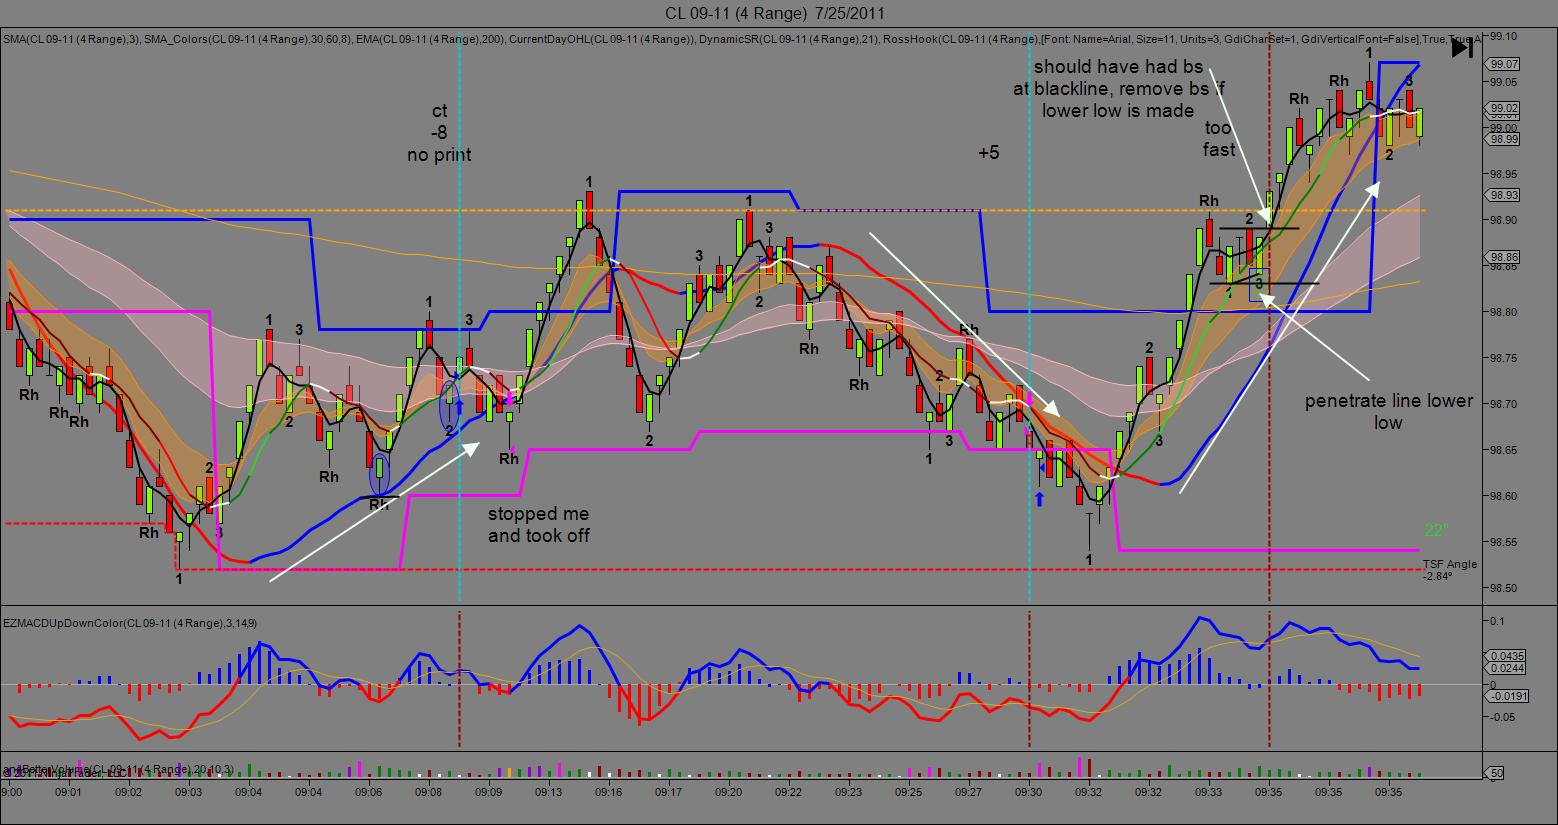Select the 98.70 price axis label

(x=1504, y=404)
